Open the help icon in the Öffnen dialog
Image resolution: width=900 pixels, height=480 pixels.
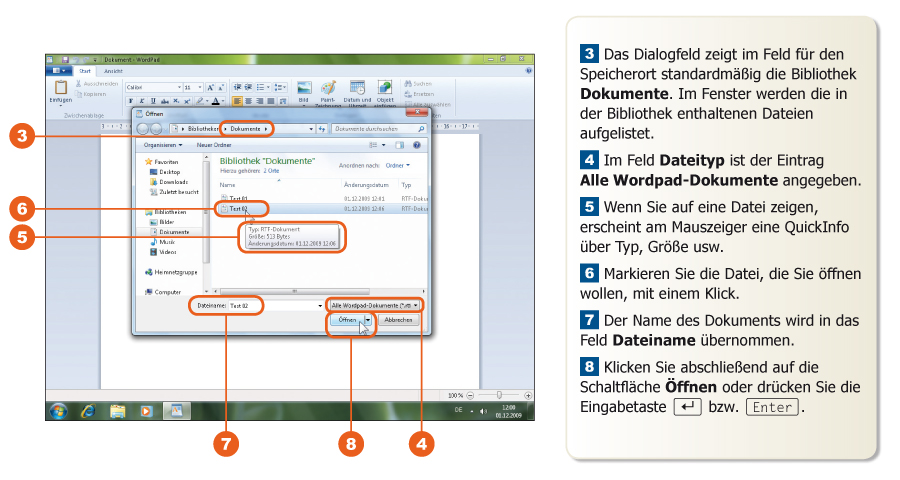(415, 145)
